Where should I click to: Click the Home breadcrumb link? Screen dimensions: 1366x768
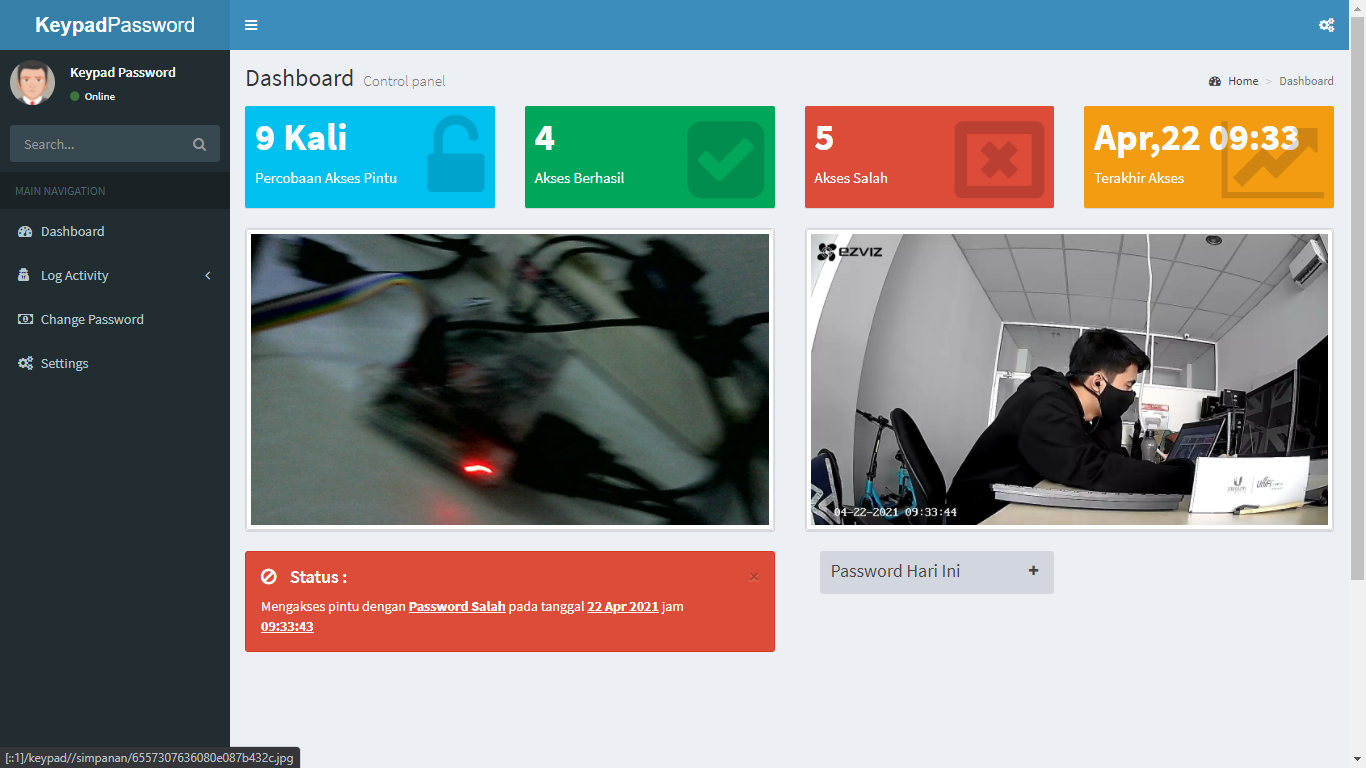pos(1243,81)
